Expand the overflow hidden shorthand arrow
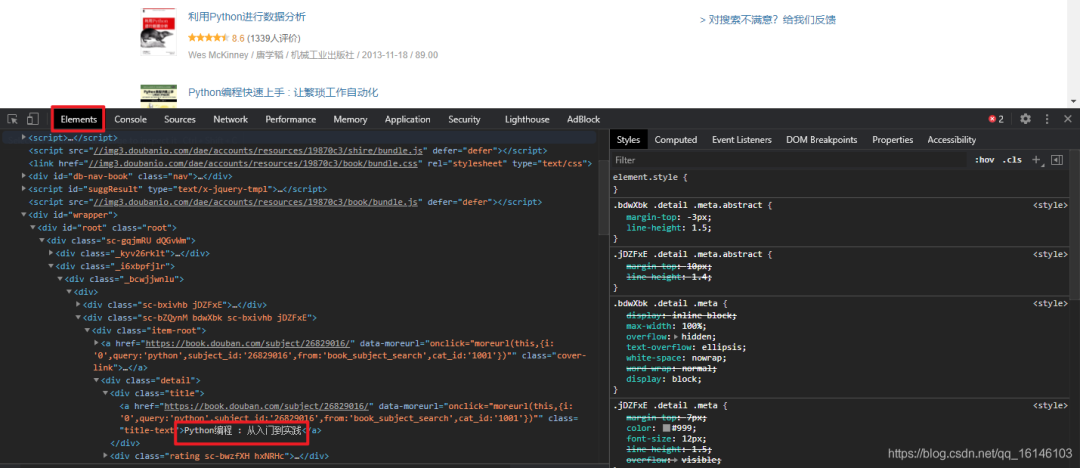The height and width of the screenshot is (468, 1080). 676,337
